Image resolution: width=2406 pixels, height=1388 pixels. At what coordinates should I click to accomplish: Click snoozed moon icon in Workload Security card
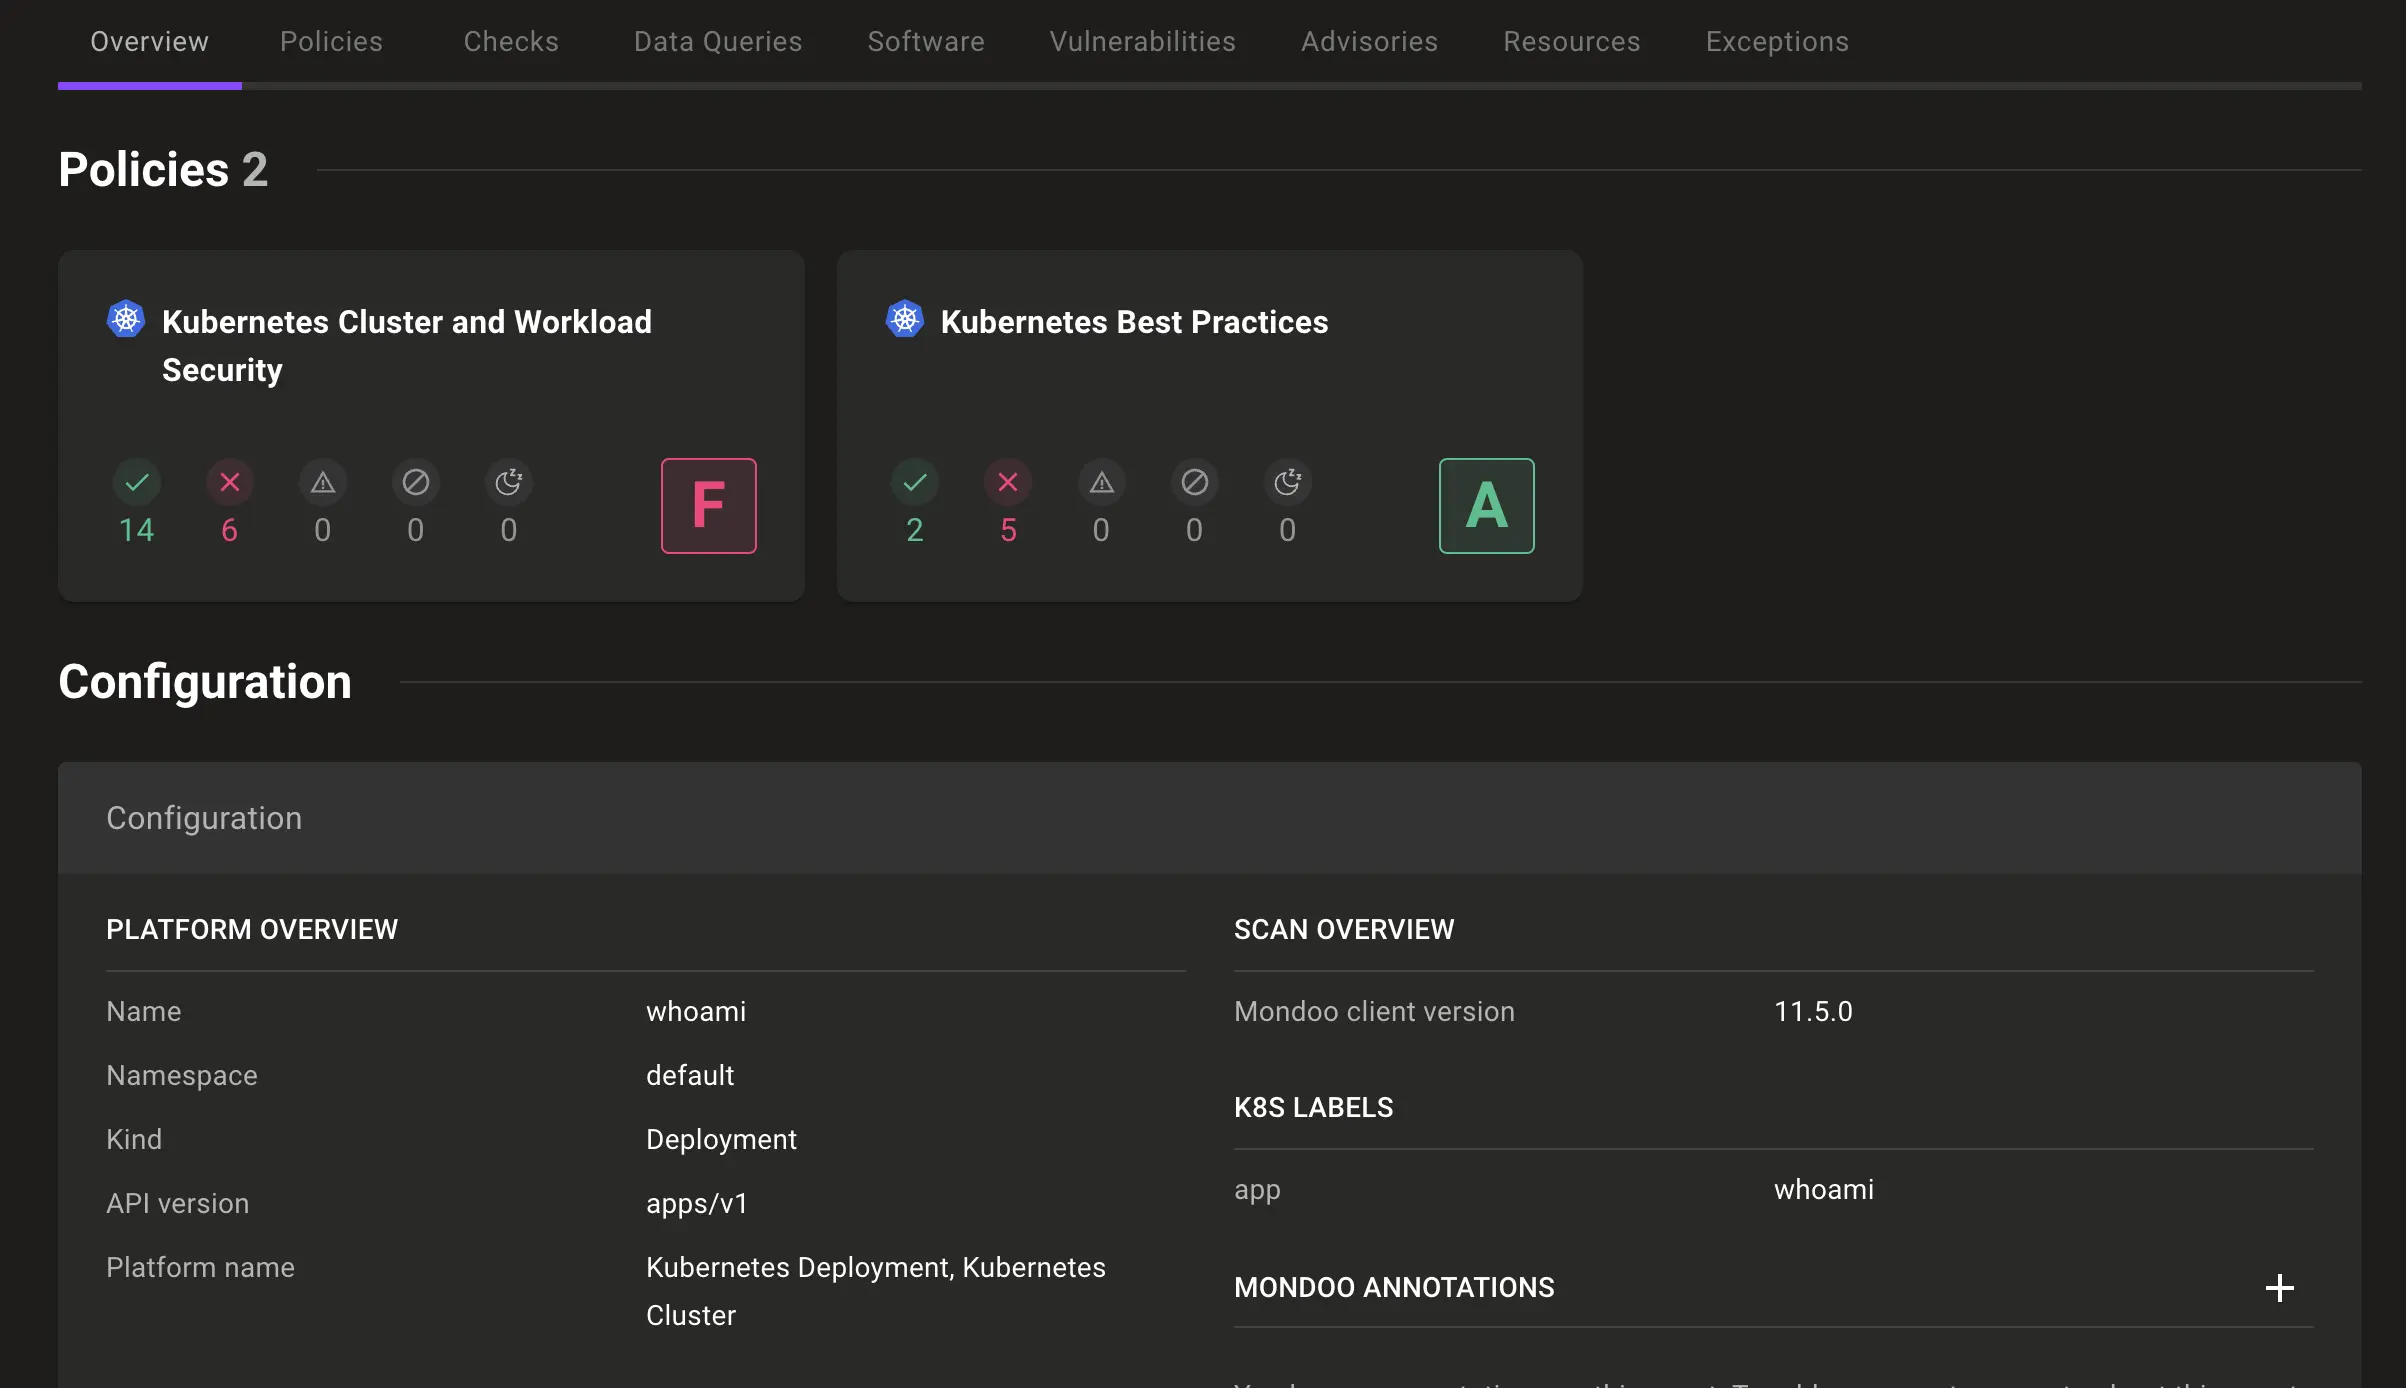509,483
